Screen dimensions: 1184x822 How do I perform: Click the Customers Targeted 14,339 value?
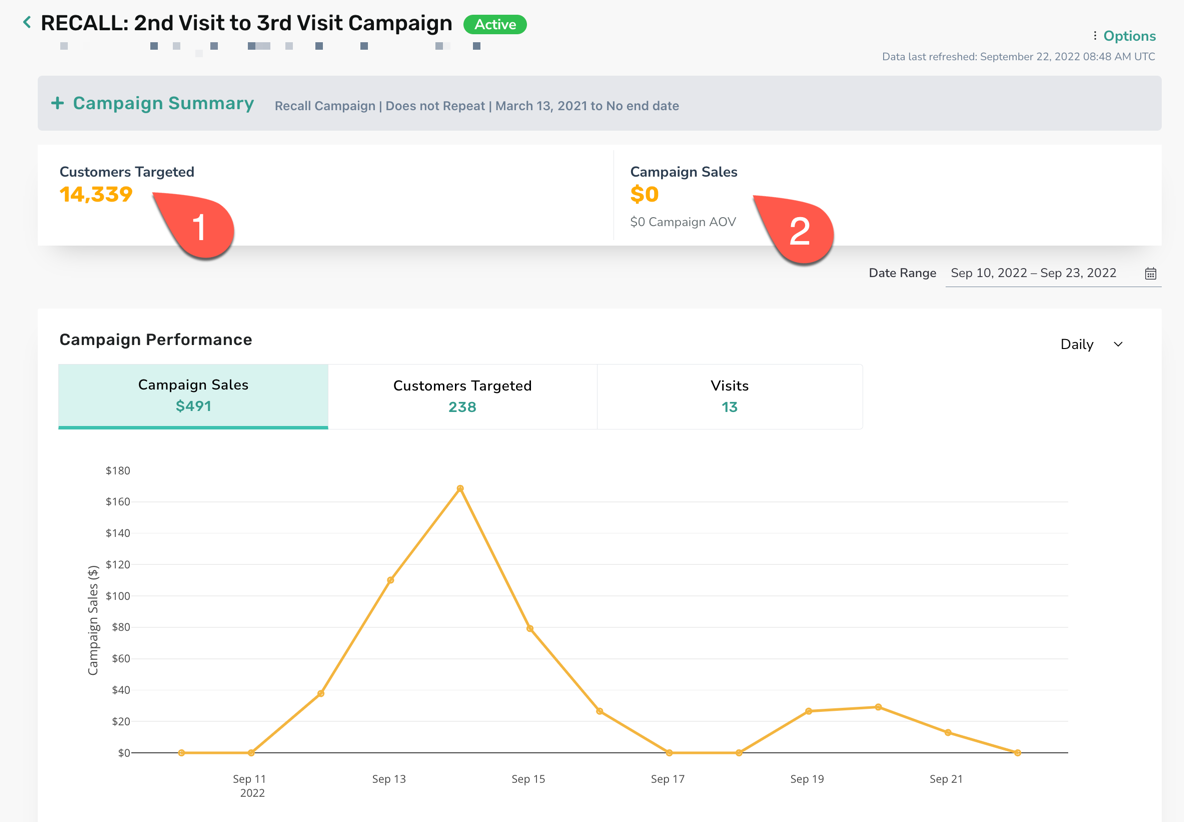(x=96, y=194)
